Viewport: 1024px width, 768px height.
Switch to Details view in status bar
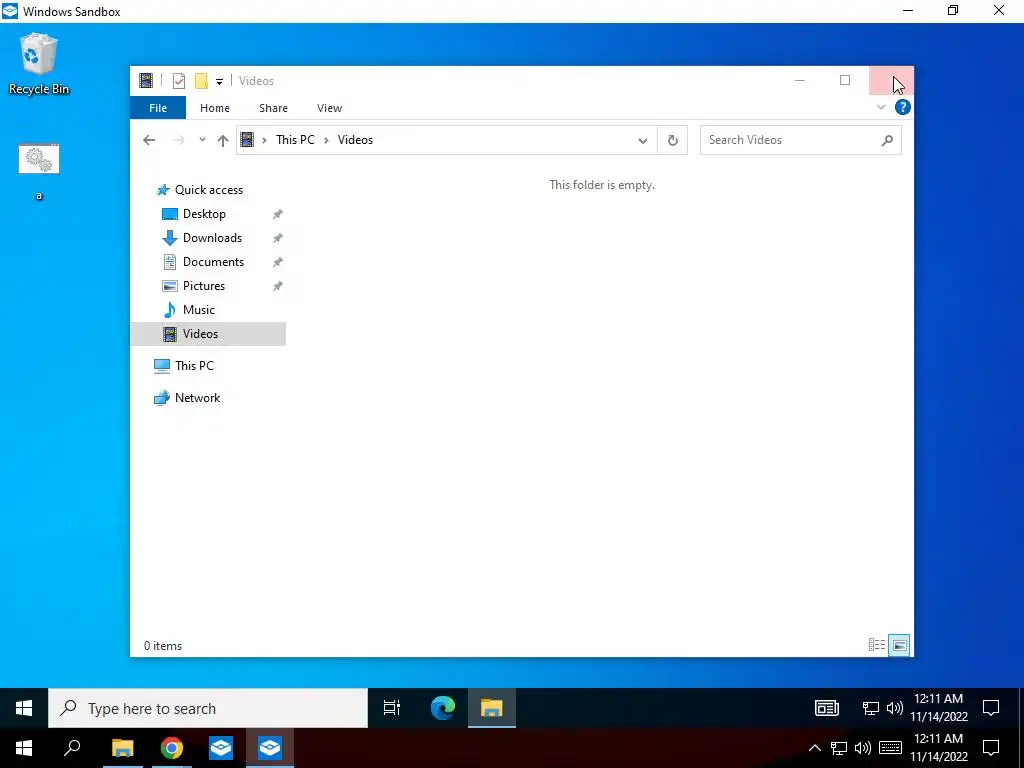pos(876,645)
